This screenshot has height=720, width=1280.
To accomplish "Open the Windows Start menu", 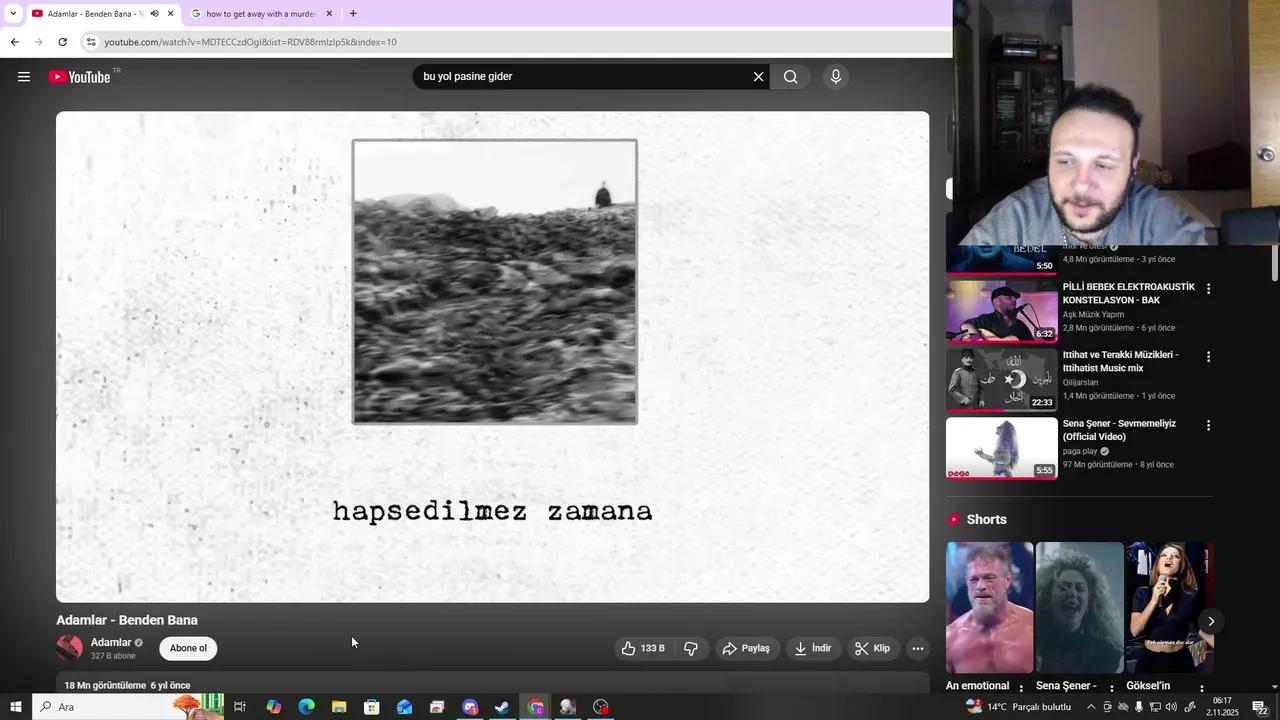I will 15,707.
